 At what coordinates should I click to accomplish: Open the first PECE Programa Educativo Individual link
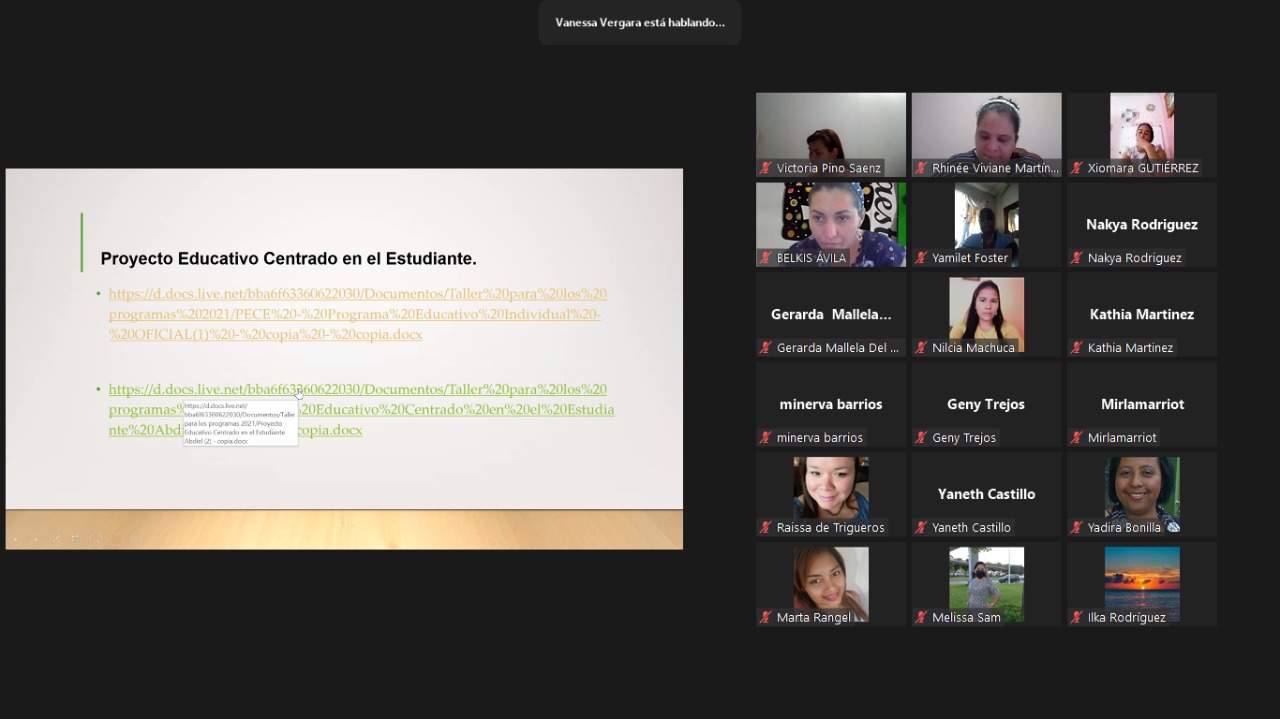pos(358,314)
